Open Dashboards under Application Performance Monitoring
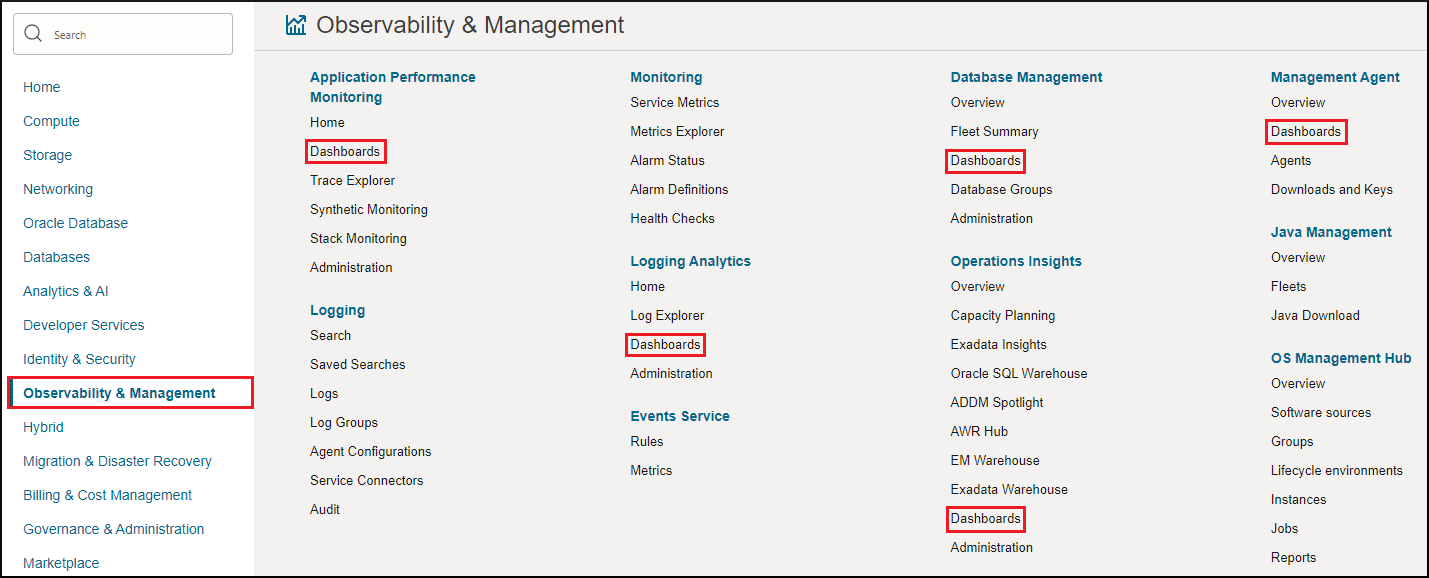This screenshot has width=1429, height=578. point(345,151)
